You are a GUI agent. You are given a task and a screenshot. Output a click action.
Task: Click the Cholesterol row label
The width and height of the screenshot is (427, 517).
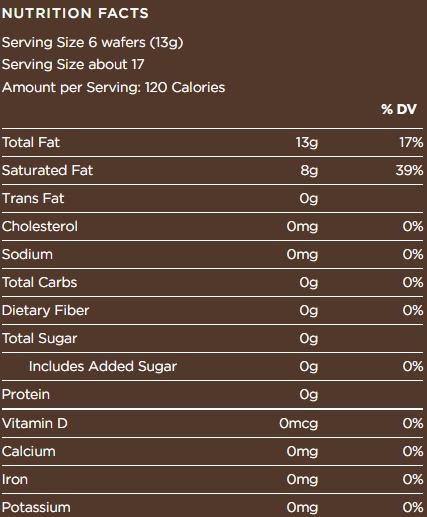[40, 226]
